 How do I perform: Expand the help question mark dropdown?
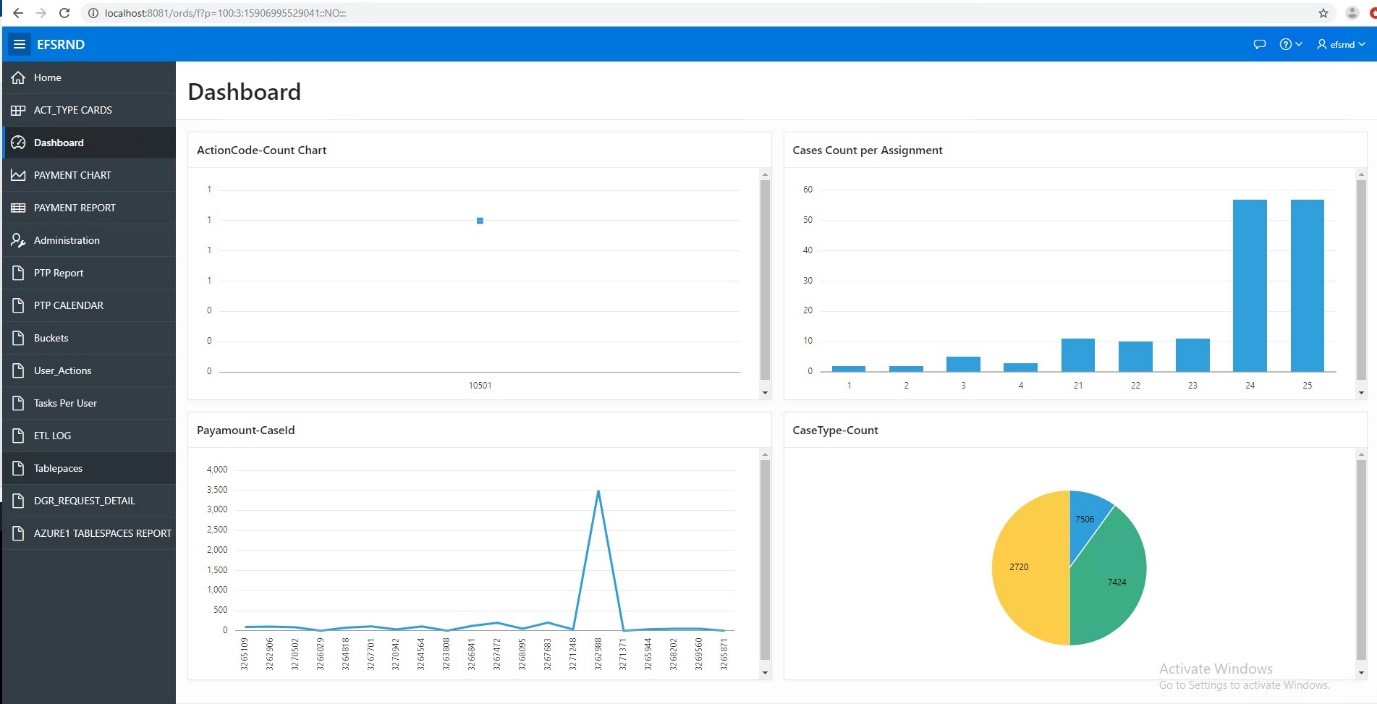pyautogui.click(x=1290, y=44)
